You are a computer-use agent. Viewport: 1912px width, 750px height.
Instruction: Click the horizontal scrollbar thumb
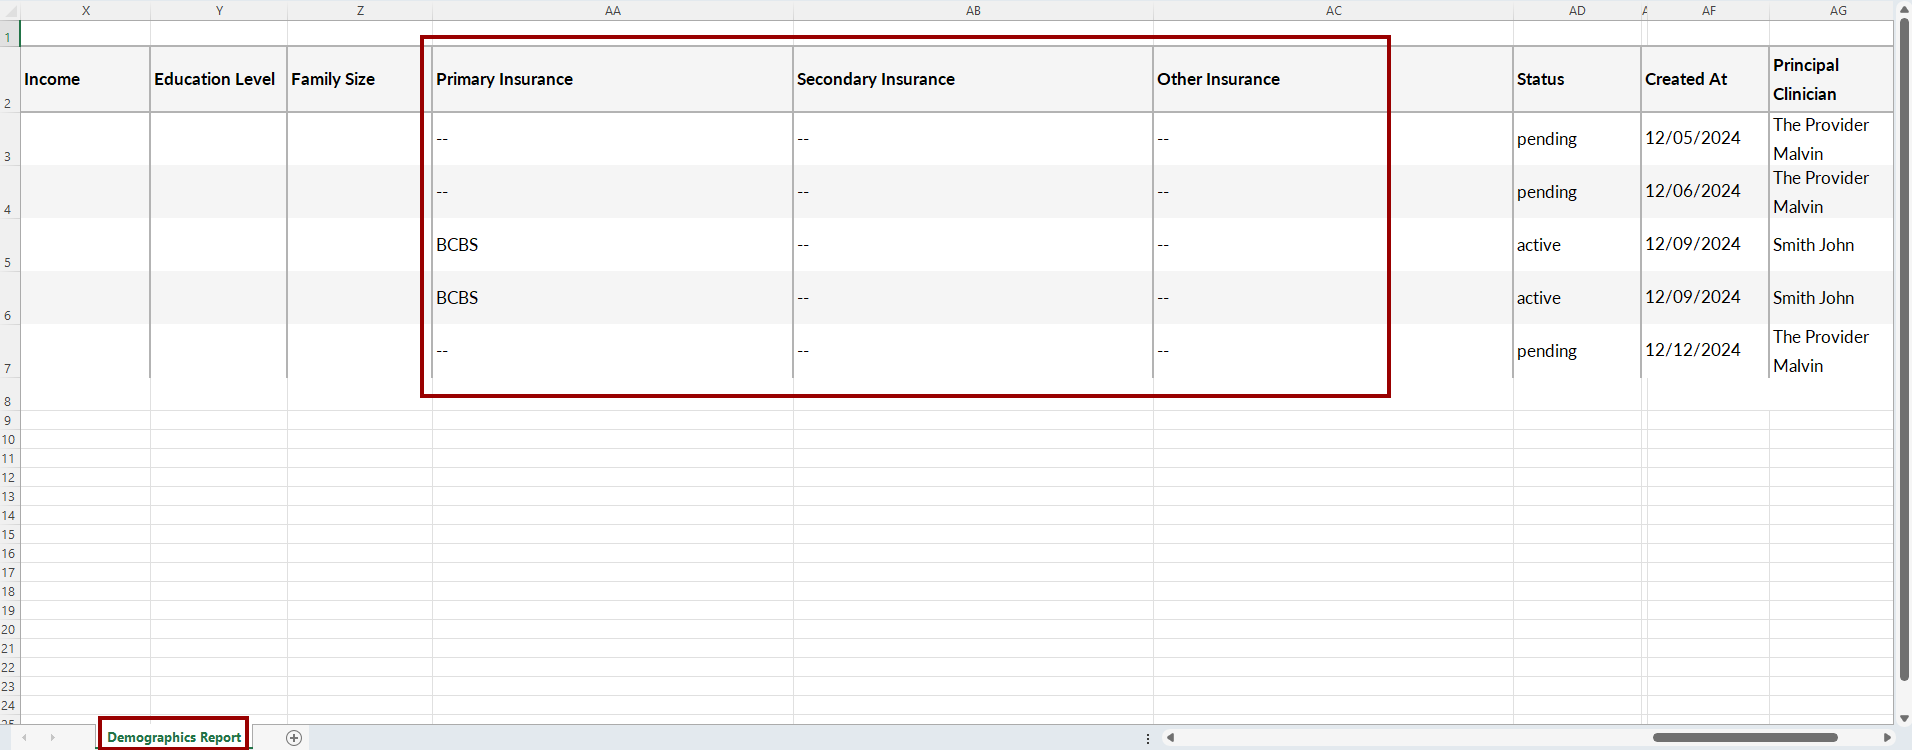click(x=1745, y=738)
